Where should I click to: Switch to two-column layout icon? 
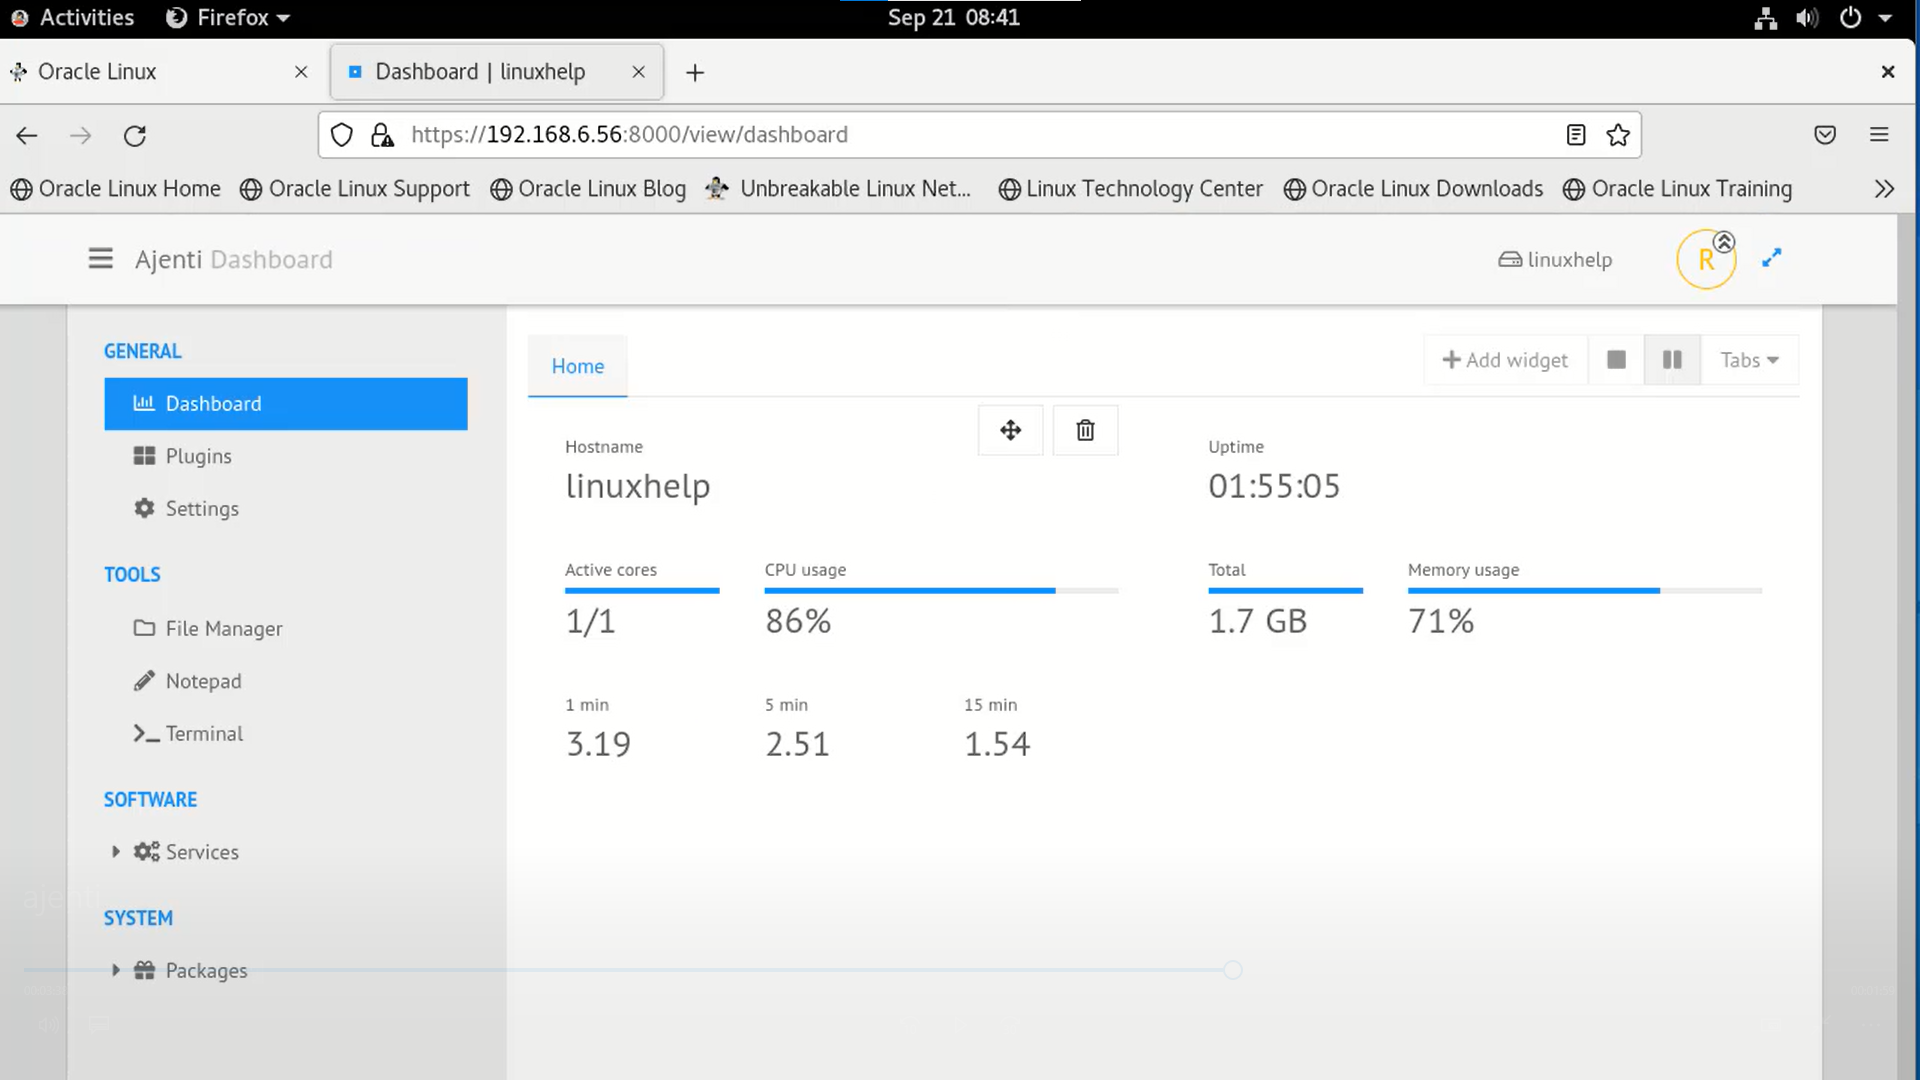pos(1672,360)
